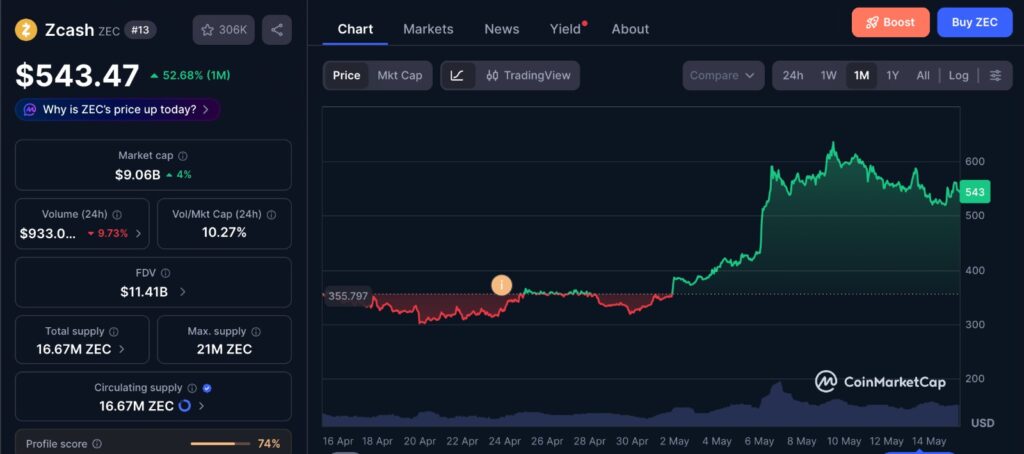This screenshot has width=1024, height=454.
Task: Set chart range to 1W
Action: point(829,75)
